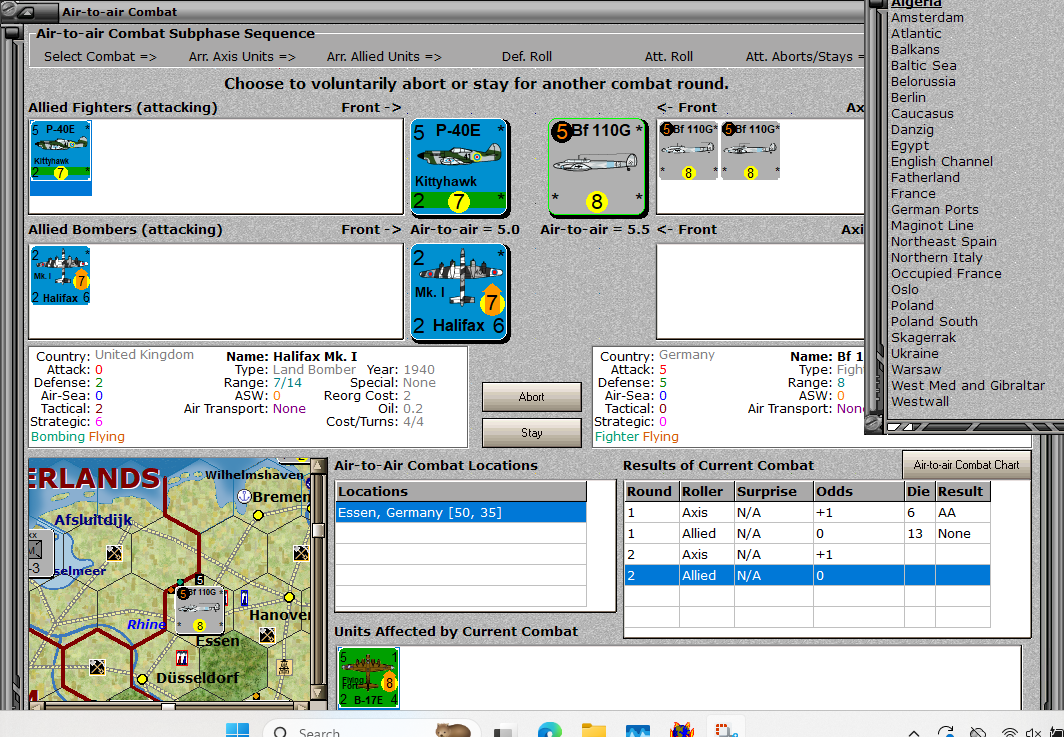Select Poland South in the locations list
Viewport: 1064px width, 737px height.
point(934,321)
